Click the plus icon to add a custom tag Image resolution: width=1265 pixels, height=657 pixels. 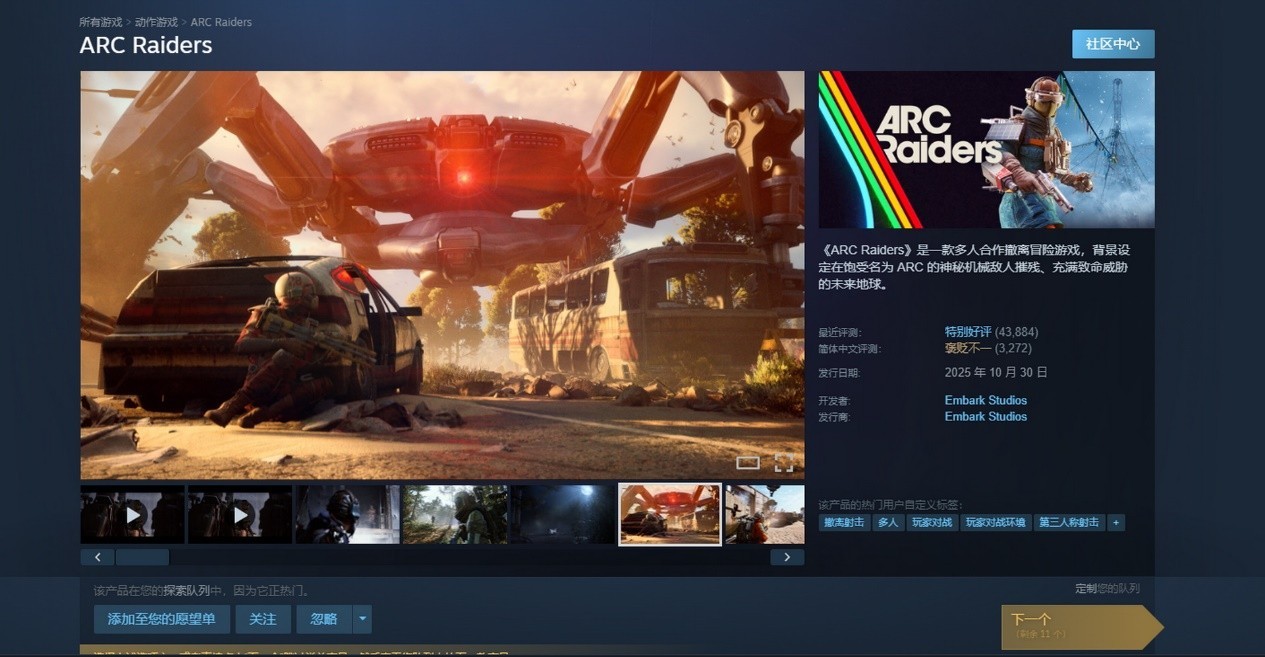1116,522
